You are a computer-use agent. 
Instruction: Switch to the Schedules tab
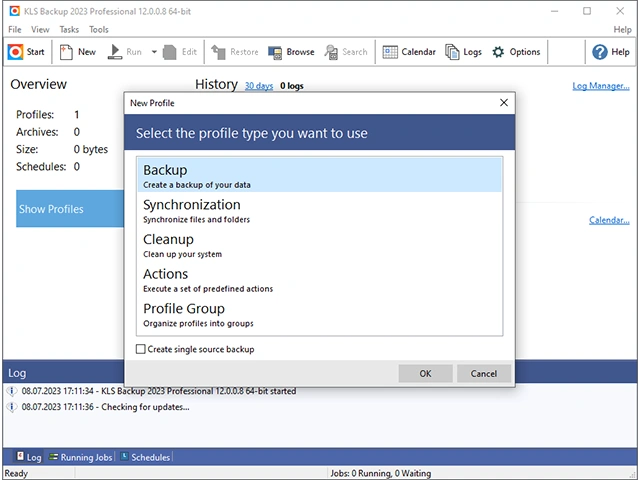(145, 457)
